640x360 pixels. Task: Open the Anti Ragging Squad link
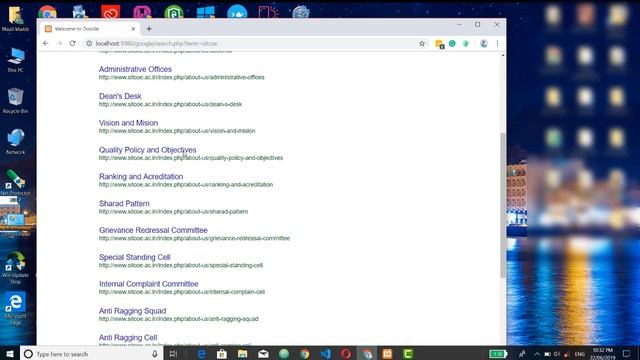click(x=132, y=311)
